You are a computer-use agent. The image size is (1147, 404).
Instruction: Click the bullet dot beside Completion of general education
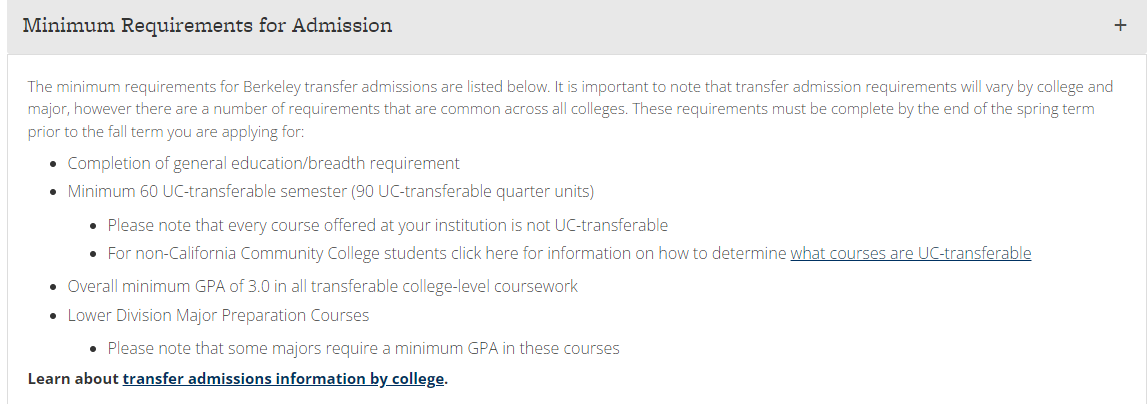pyautogui.click(x=53, y=164)
